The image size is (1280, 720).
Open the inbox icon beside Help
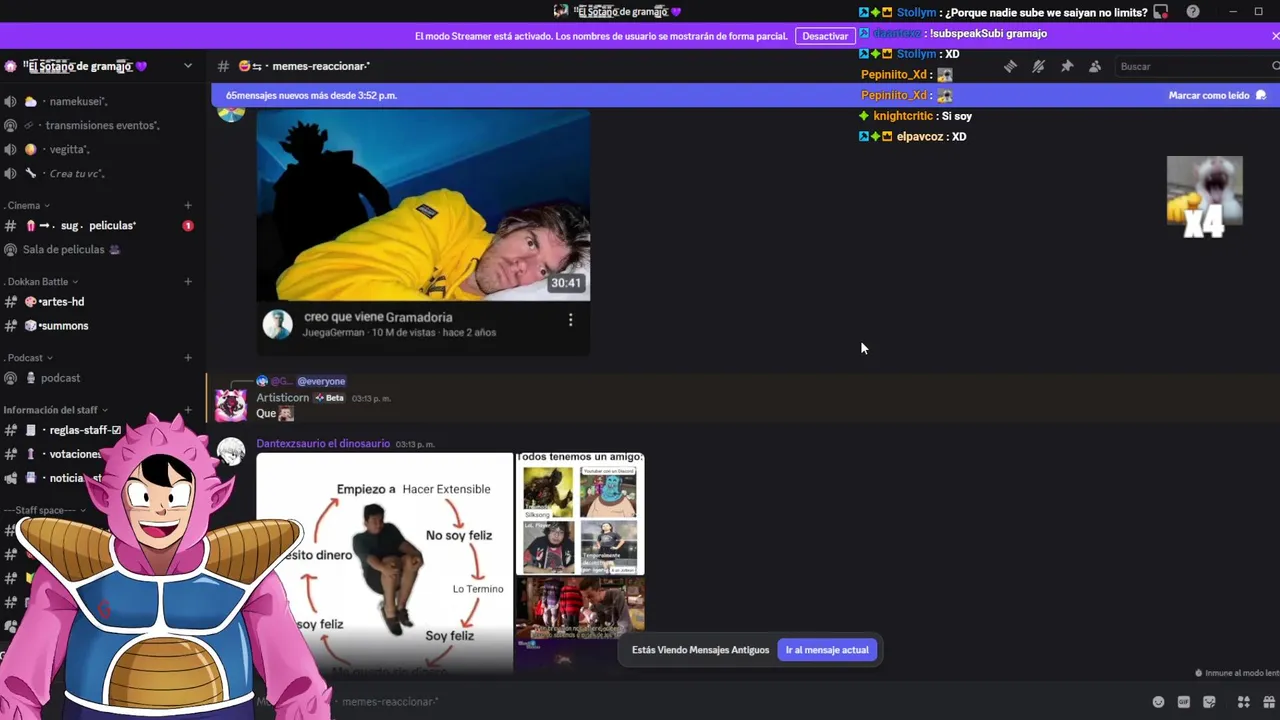[x=1160, y=12]
